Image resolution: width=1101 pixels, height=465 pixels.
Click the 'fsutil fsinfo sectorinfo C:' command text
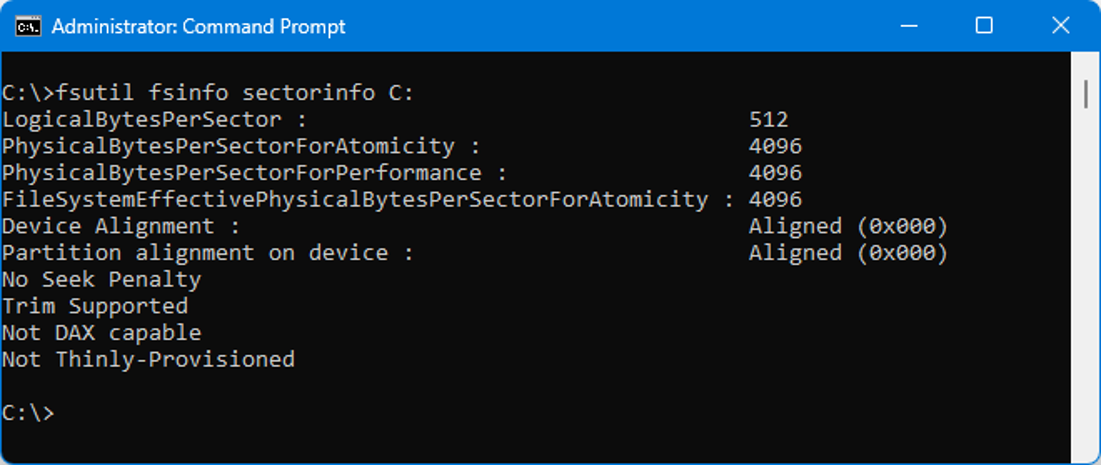click(235, 93)
